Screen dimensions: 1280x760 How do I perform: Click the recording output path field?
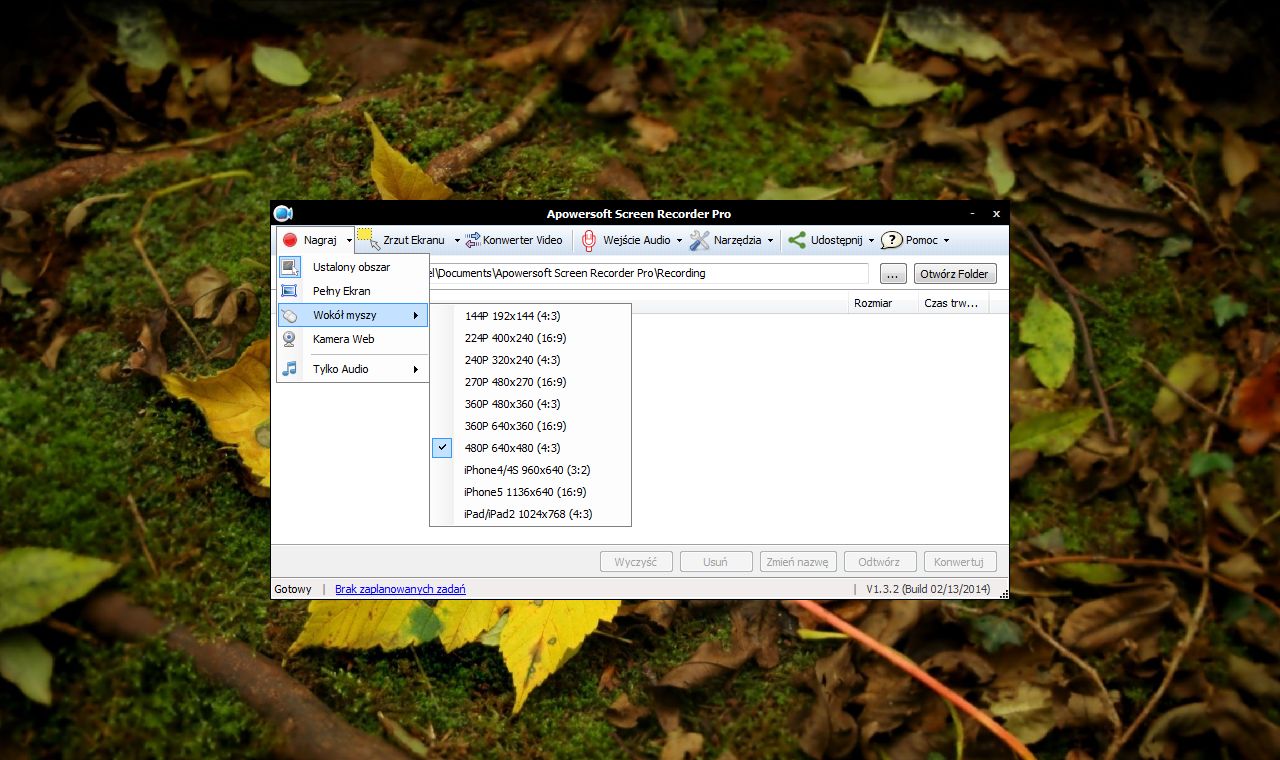click(648, 273)
